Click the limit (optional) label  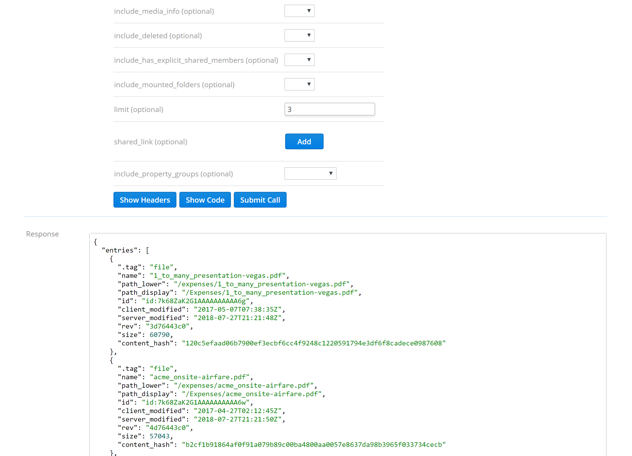(x=138, y=110)
